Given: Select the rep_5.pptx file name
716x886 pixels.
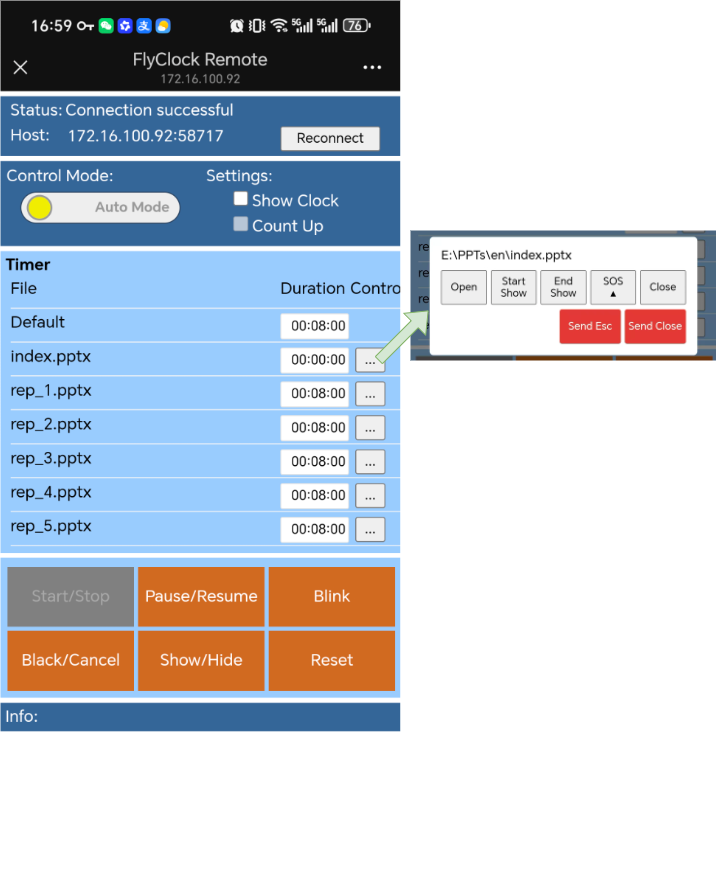Looking at the screenshot, I should pyautogui.click(x=51, y=527).
